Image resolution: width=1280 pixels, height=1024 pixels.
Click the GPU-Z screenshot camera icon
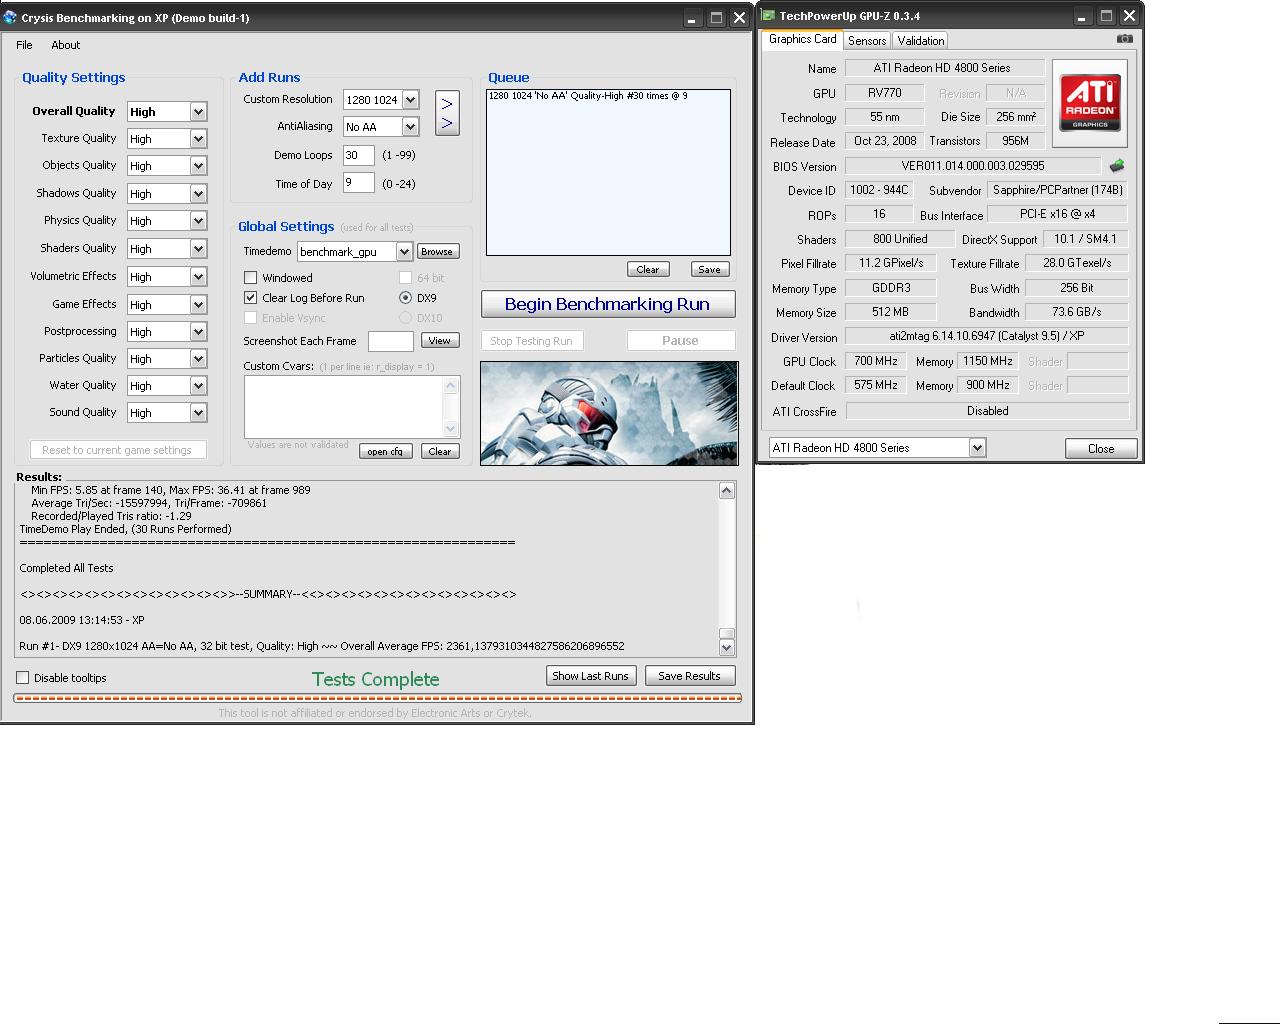coord(1125,39)
